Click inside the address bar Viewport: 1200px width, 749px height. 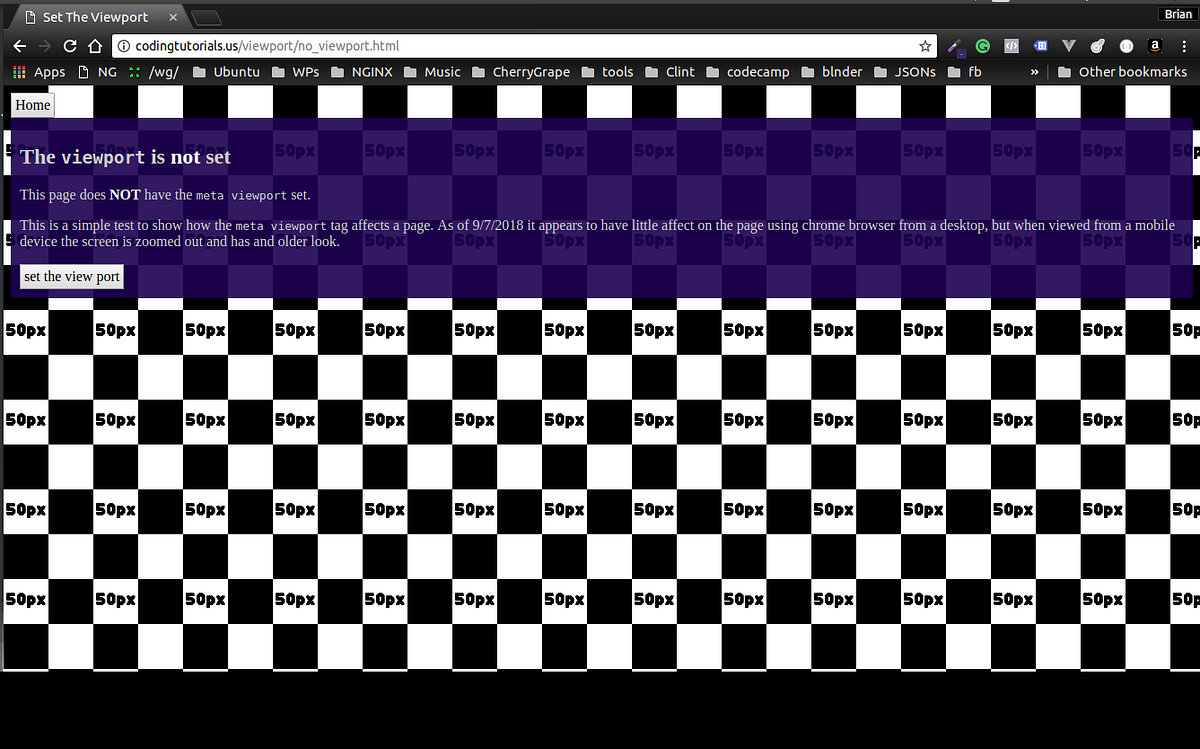400,45
